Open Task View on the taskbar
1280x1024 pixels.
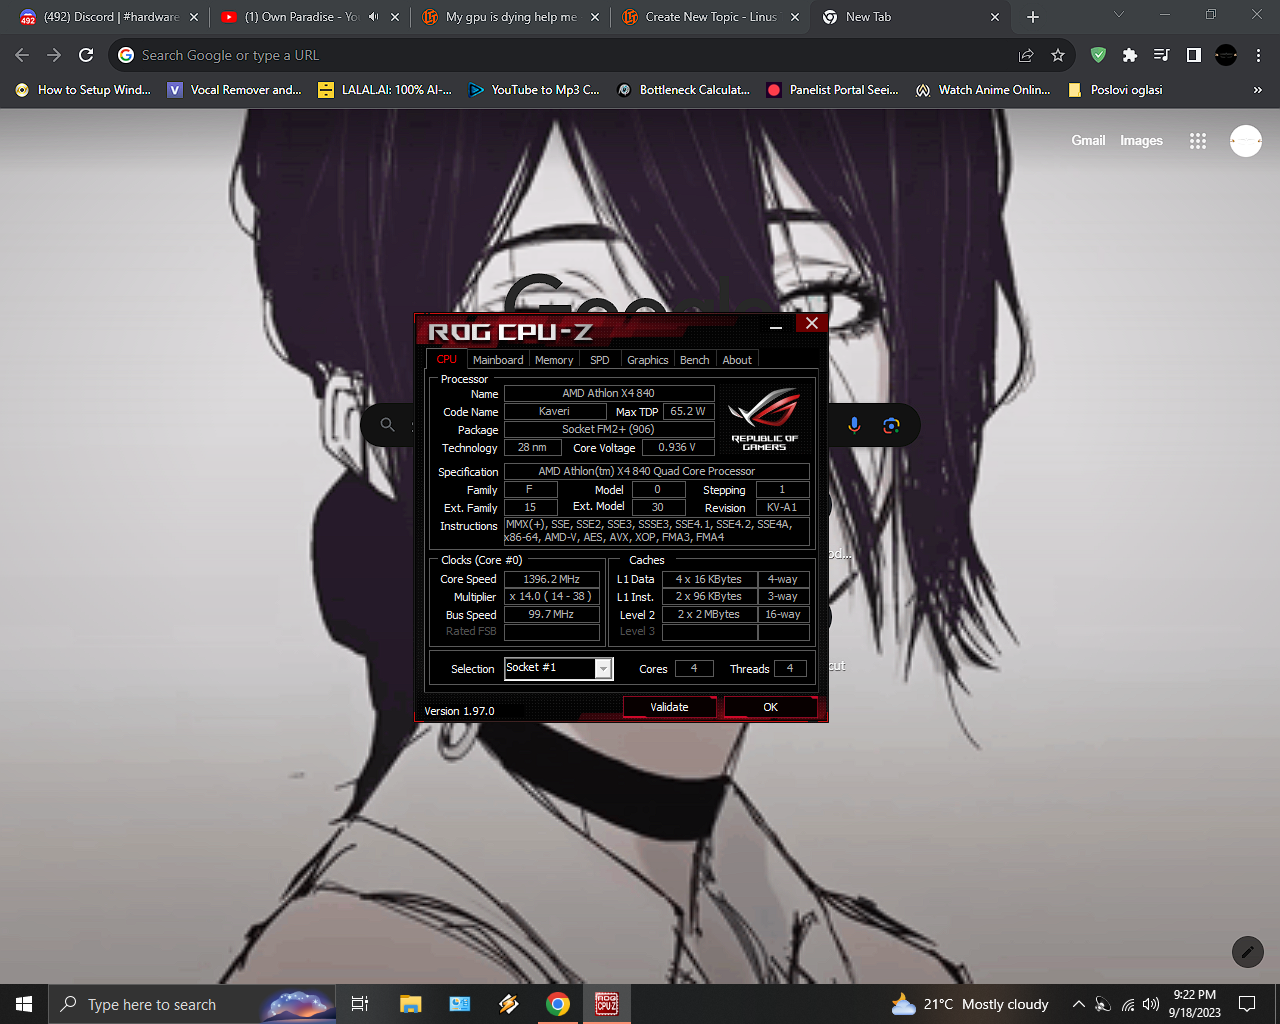tap(360, 1004)
